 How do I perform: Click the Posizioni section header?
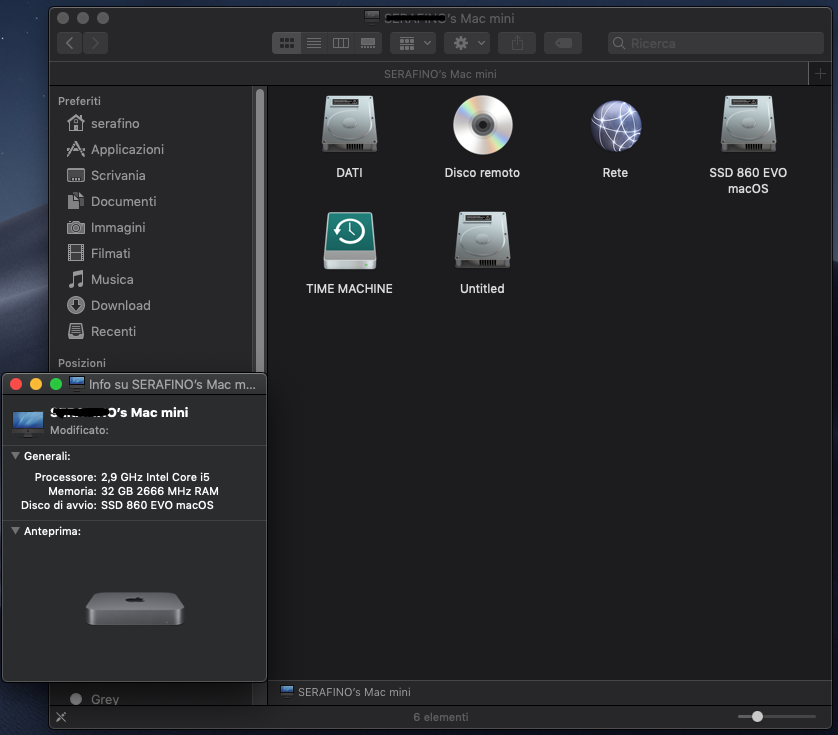82,363
